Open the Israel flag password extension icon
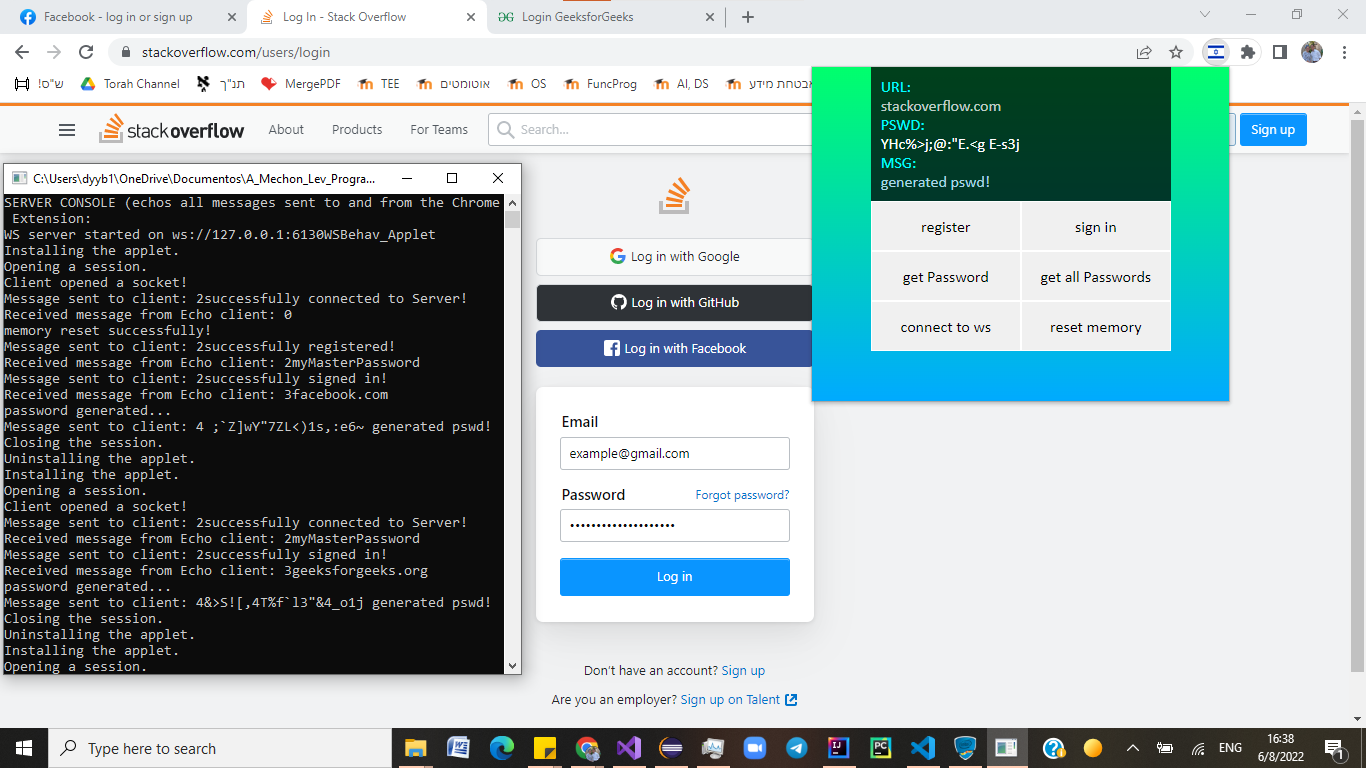 click(x=1215, y=52)
